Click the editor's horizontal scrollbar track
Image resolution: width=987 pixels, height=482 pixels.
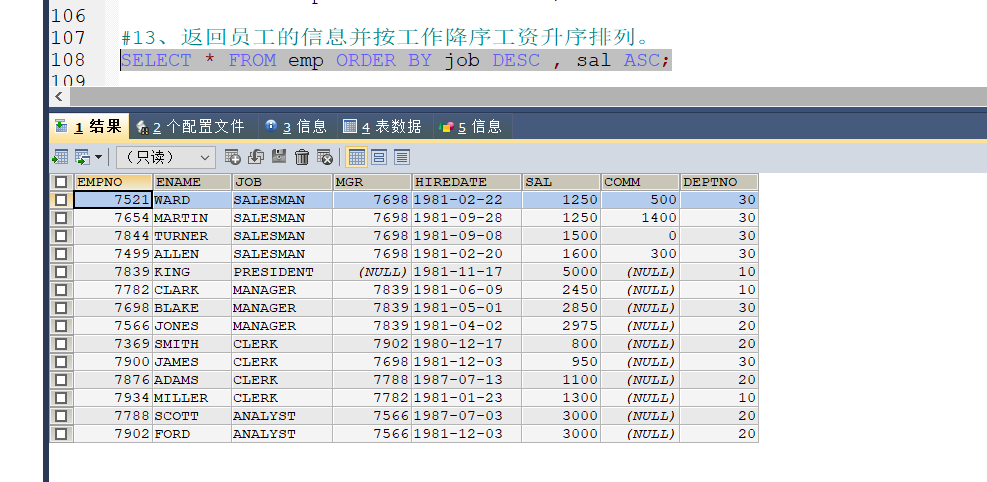[528, 96]
